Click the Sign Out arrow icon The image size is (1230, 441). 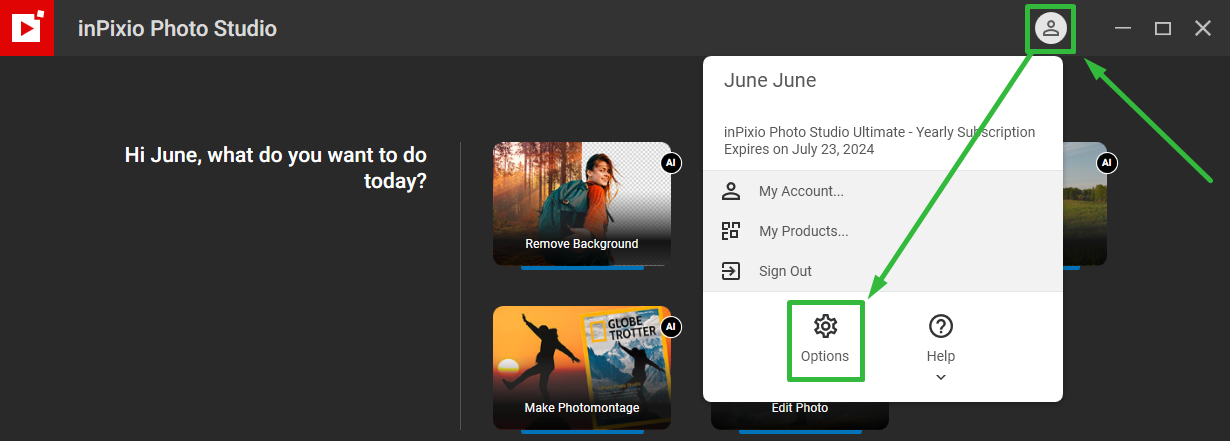pos(731,271)
